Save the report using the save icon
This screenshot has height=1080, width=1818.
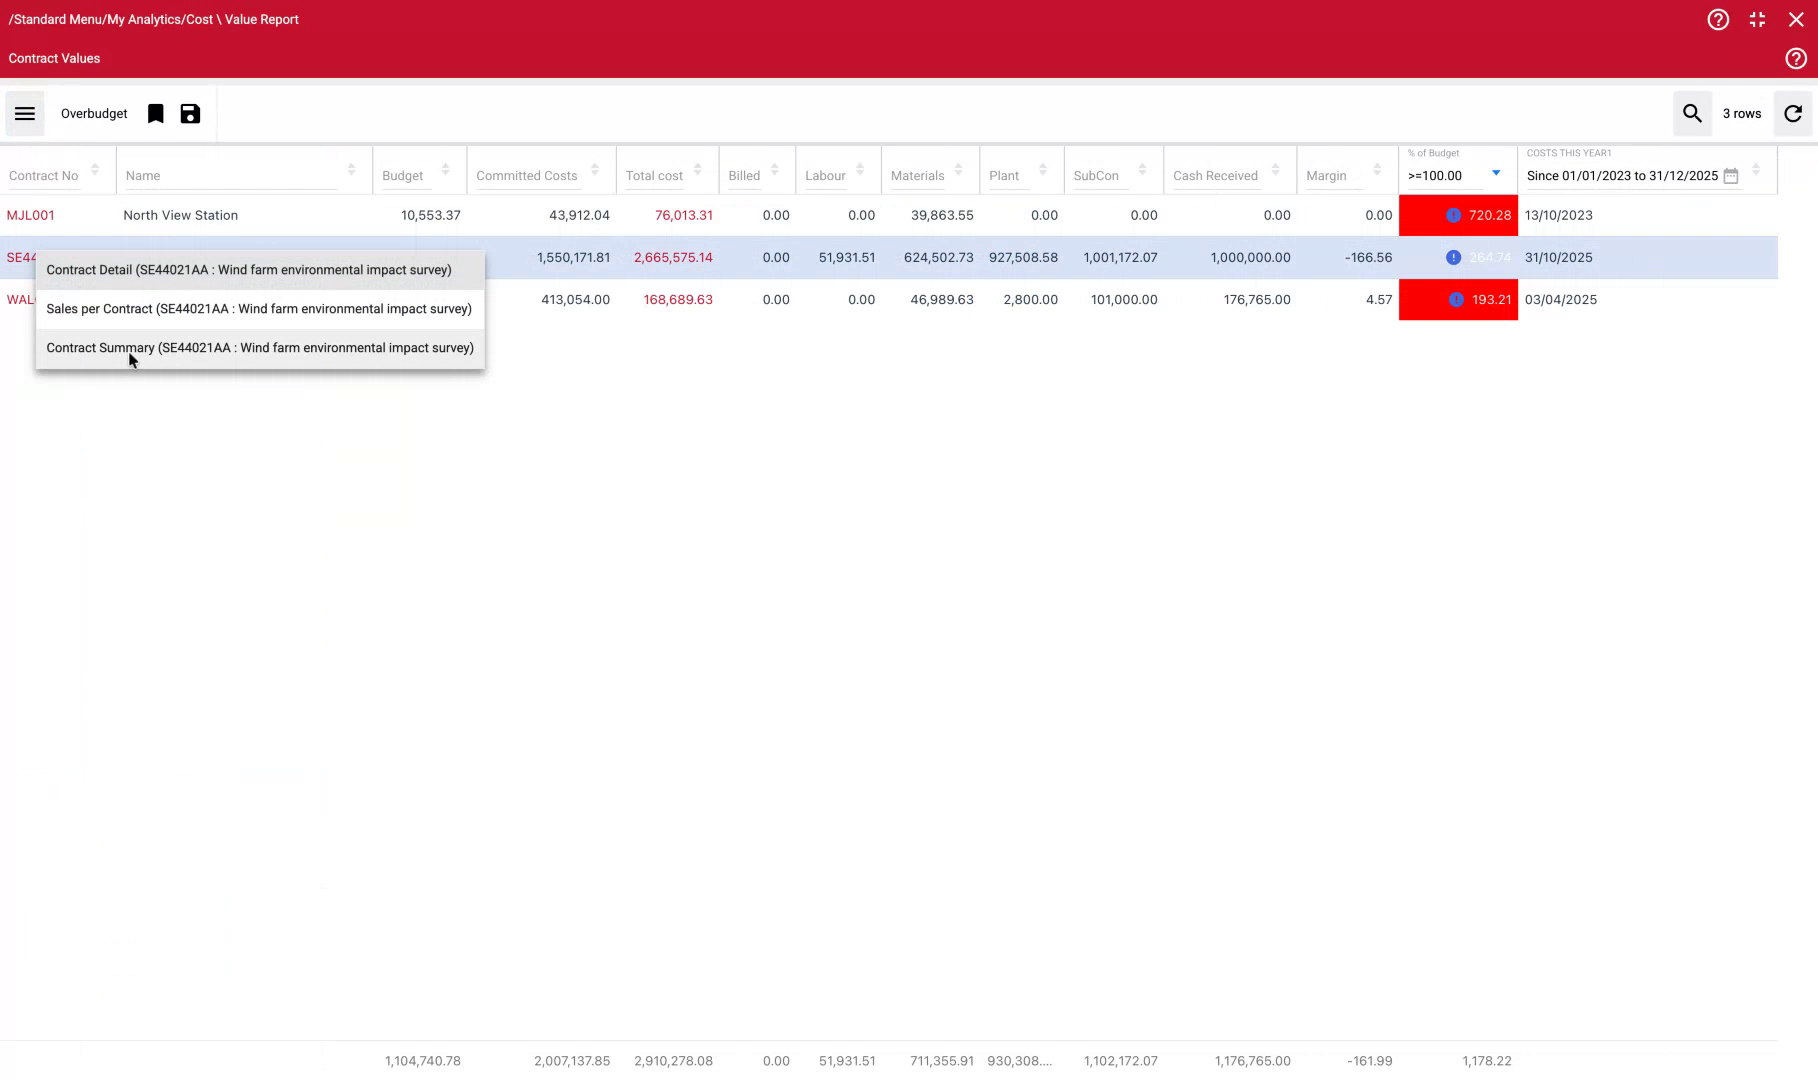point(190,113)
